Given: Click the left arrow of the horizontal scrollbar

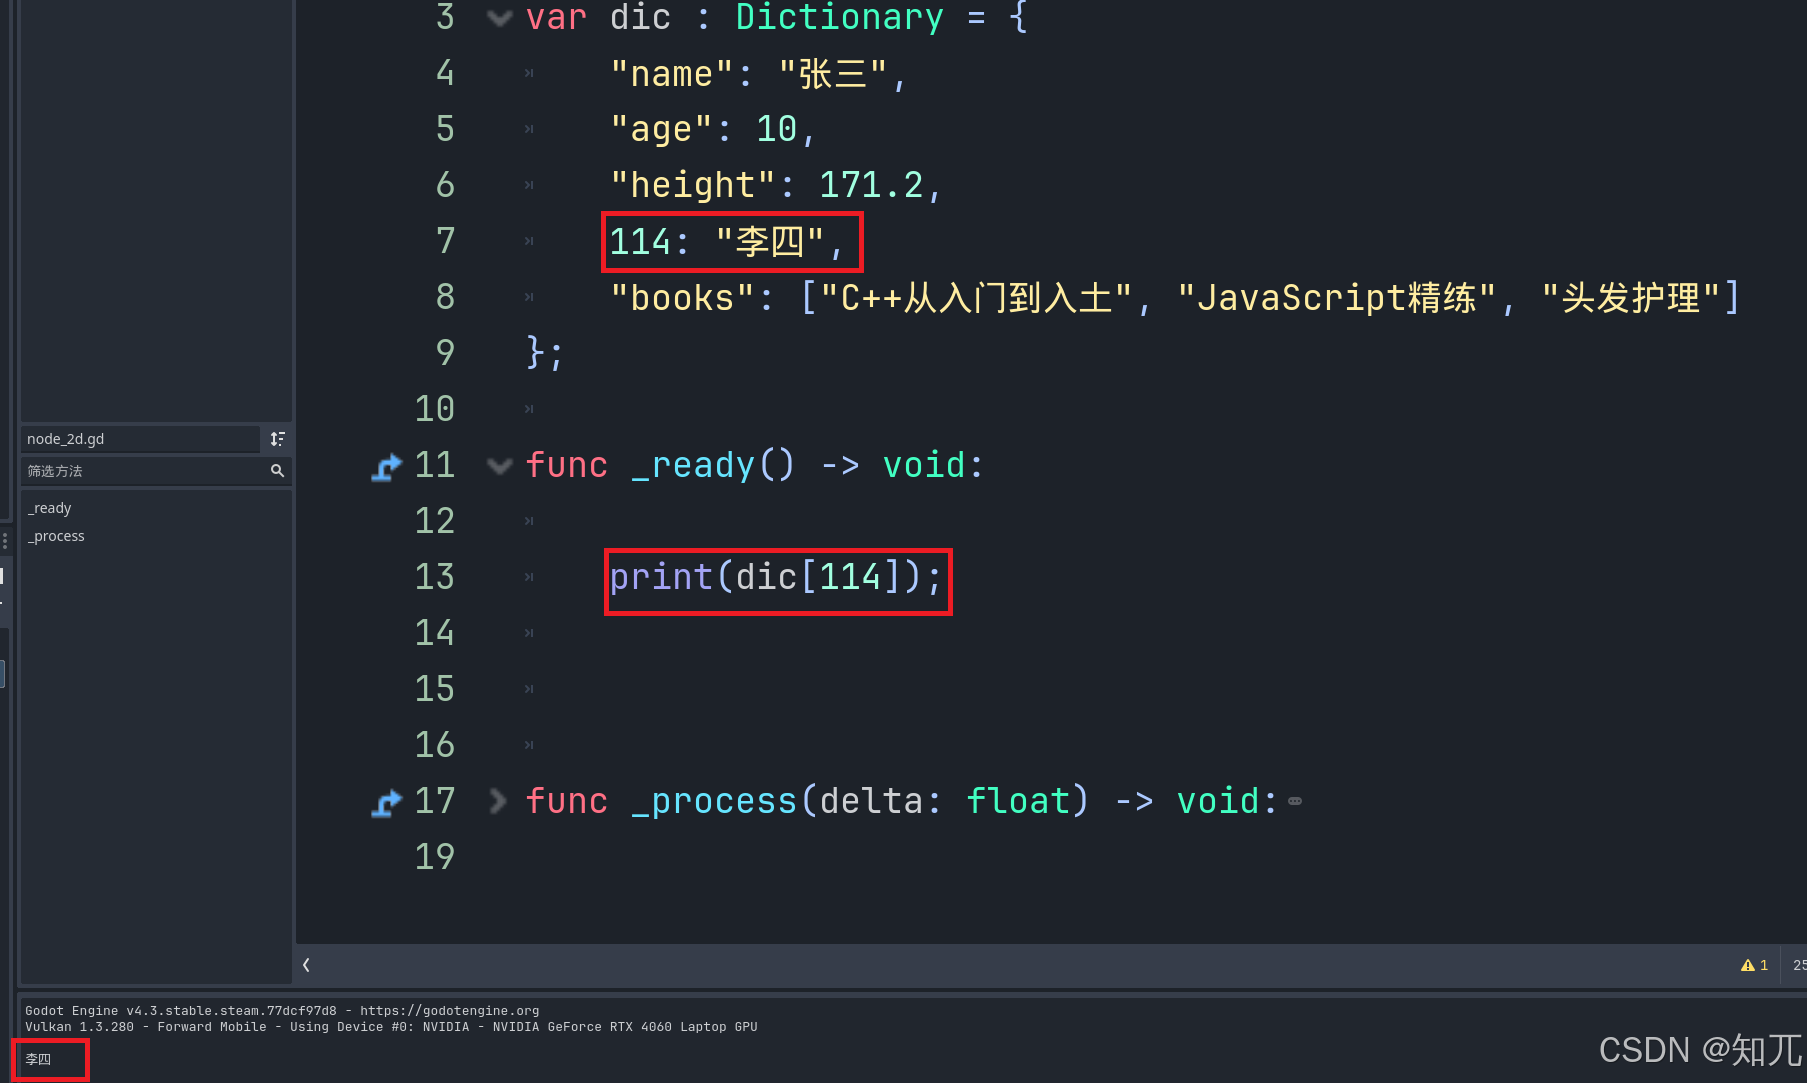Looking at the screenshot, I should [306, 965].
